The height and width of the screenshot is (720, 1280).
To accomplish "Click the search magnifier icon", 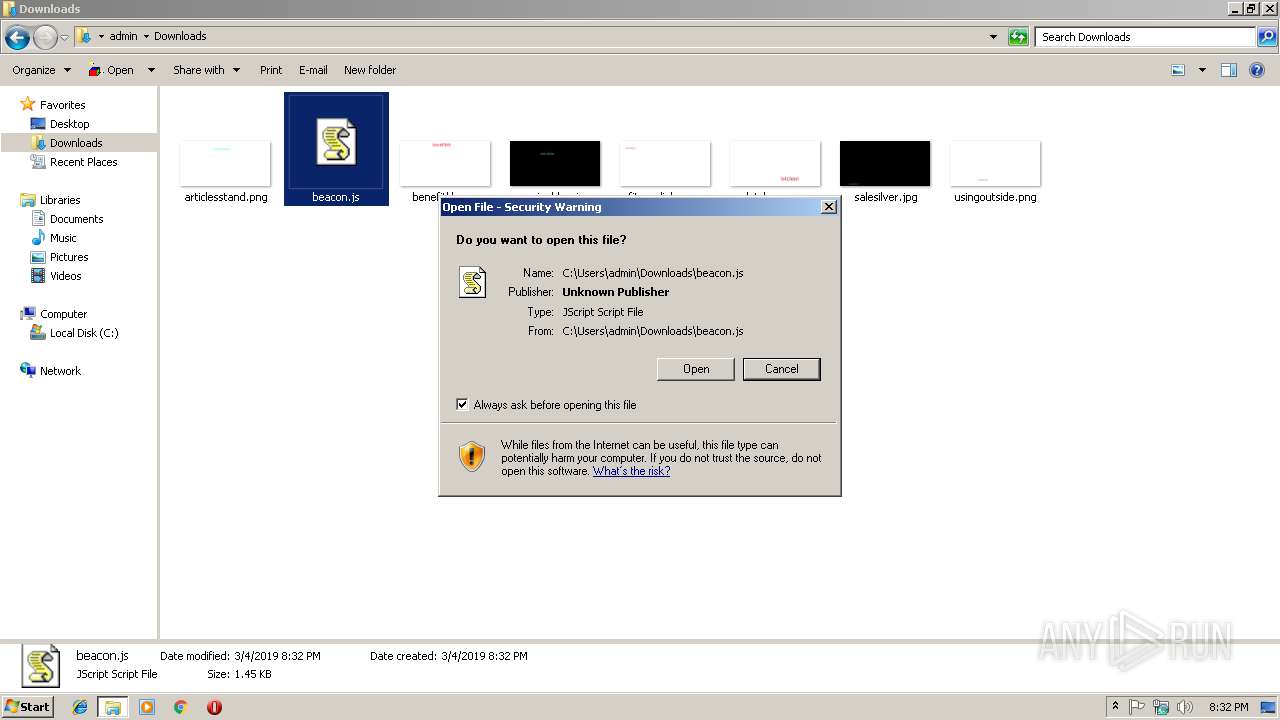I will 1268,37.
